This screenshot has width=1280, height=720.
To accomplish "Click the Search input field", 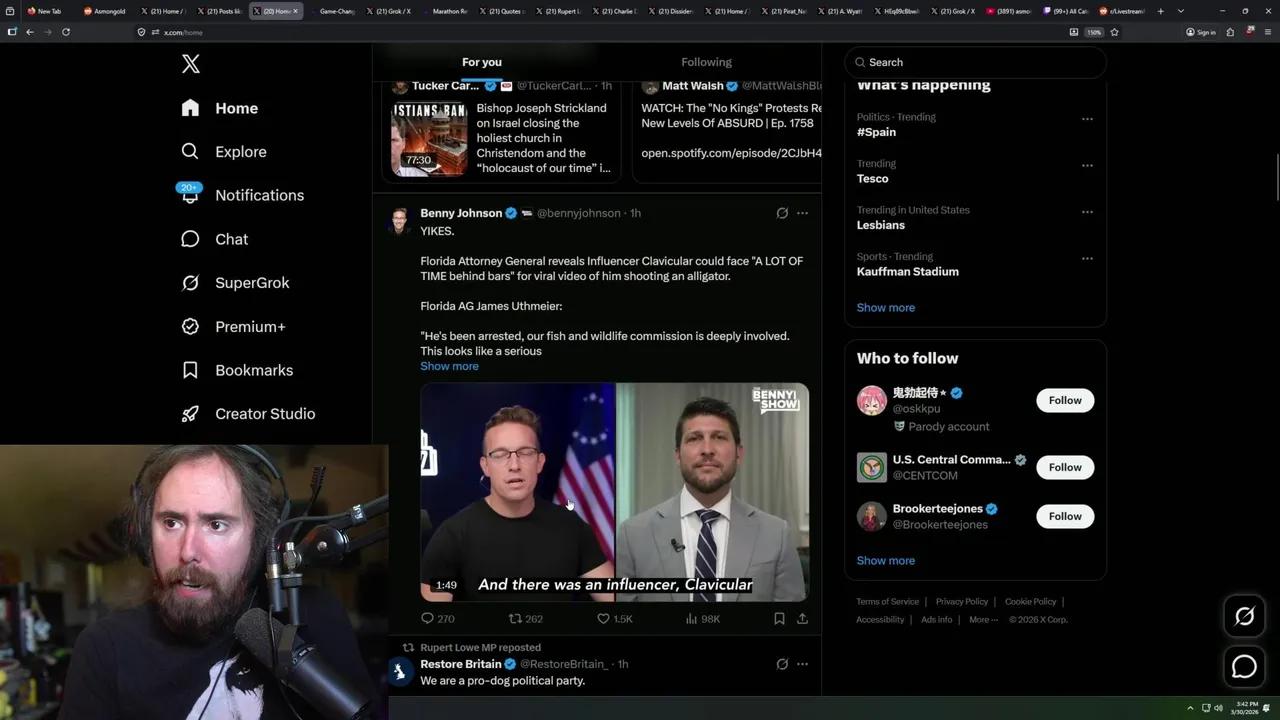I will click(976, 62).
